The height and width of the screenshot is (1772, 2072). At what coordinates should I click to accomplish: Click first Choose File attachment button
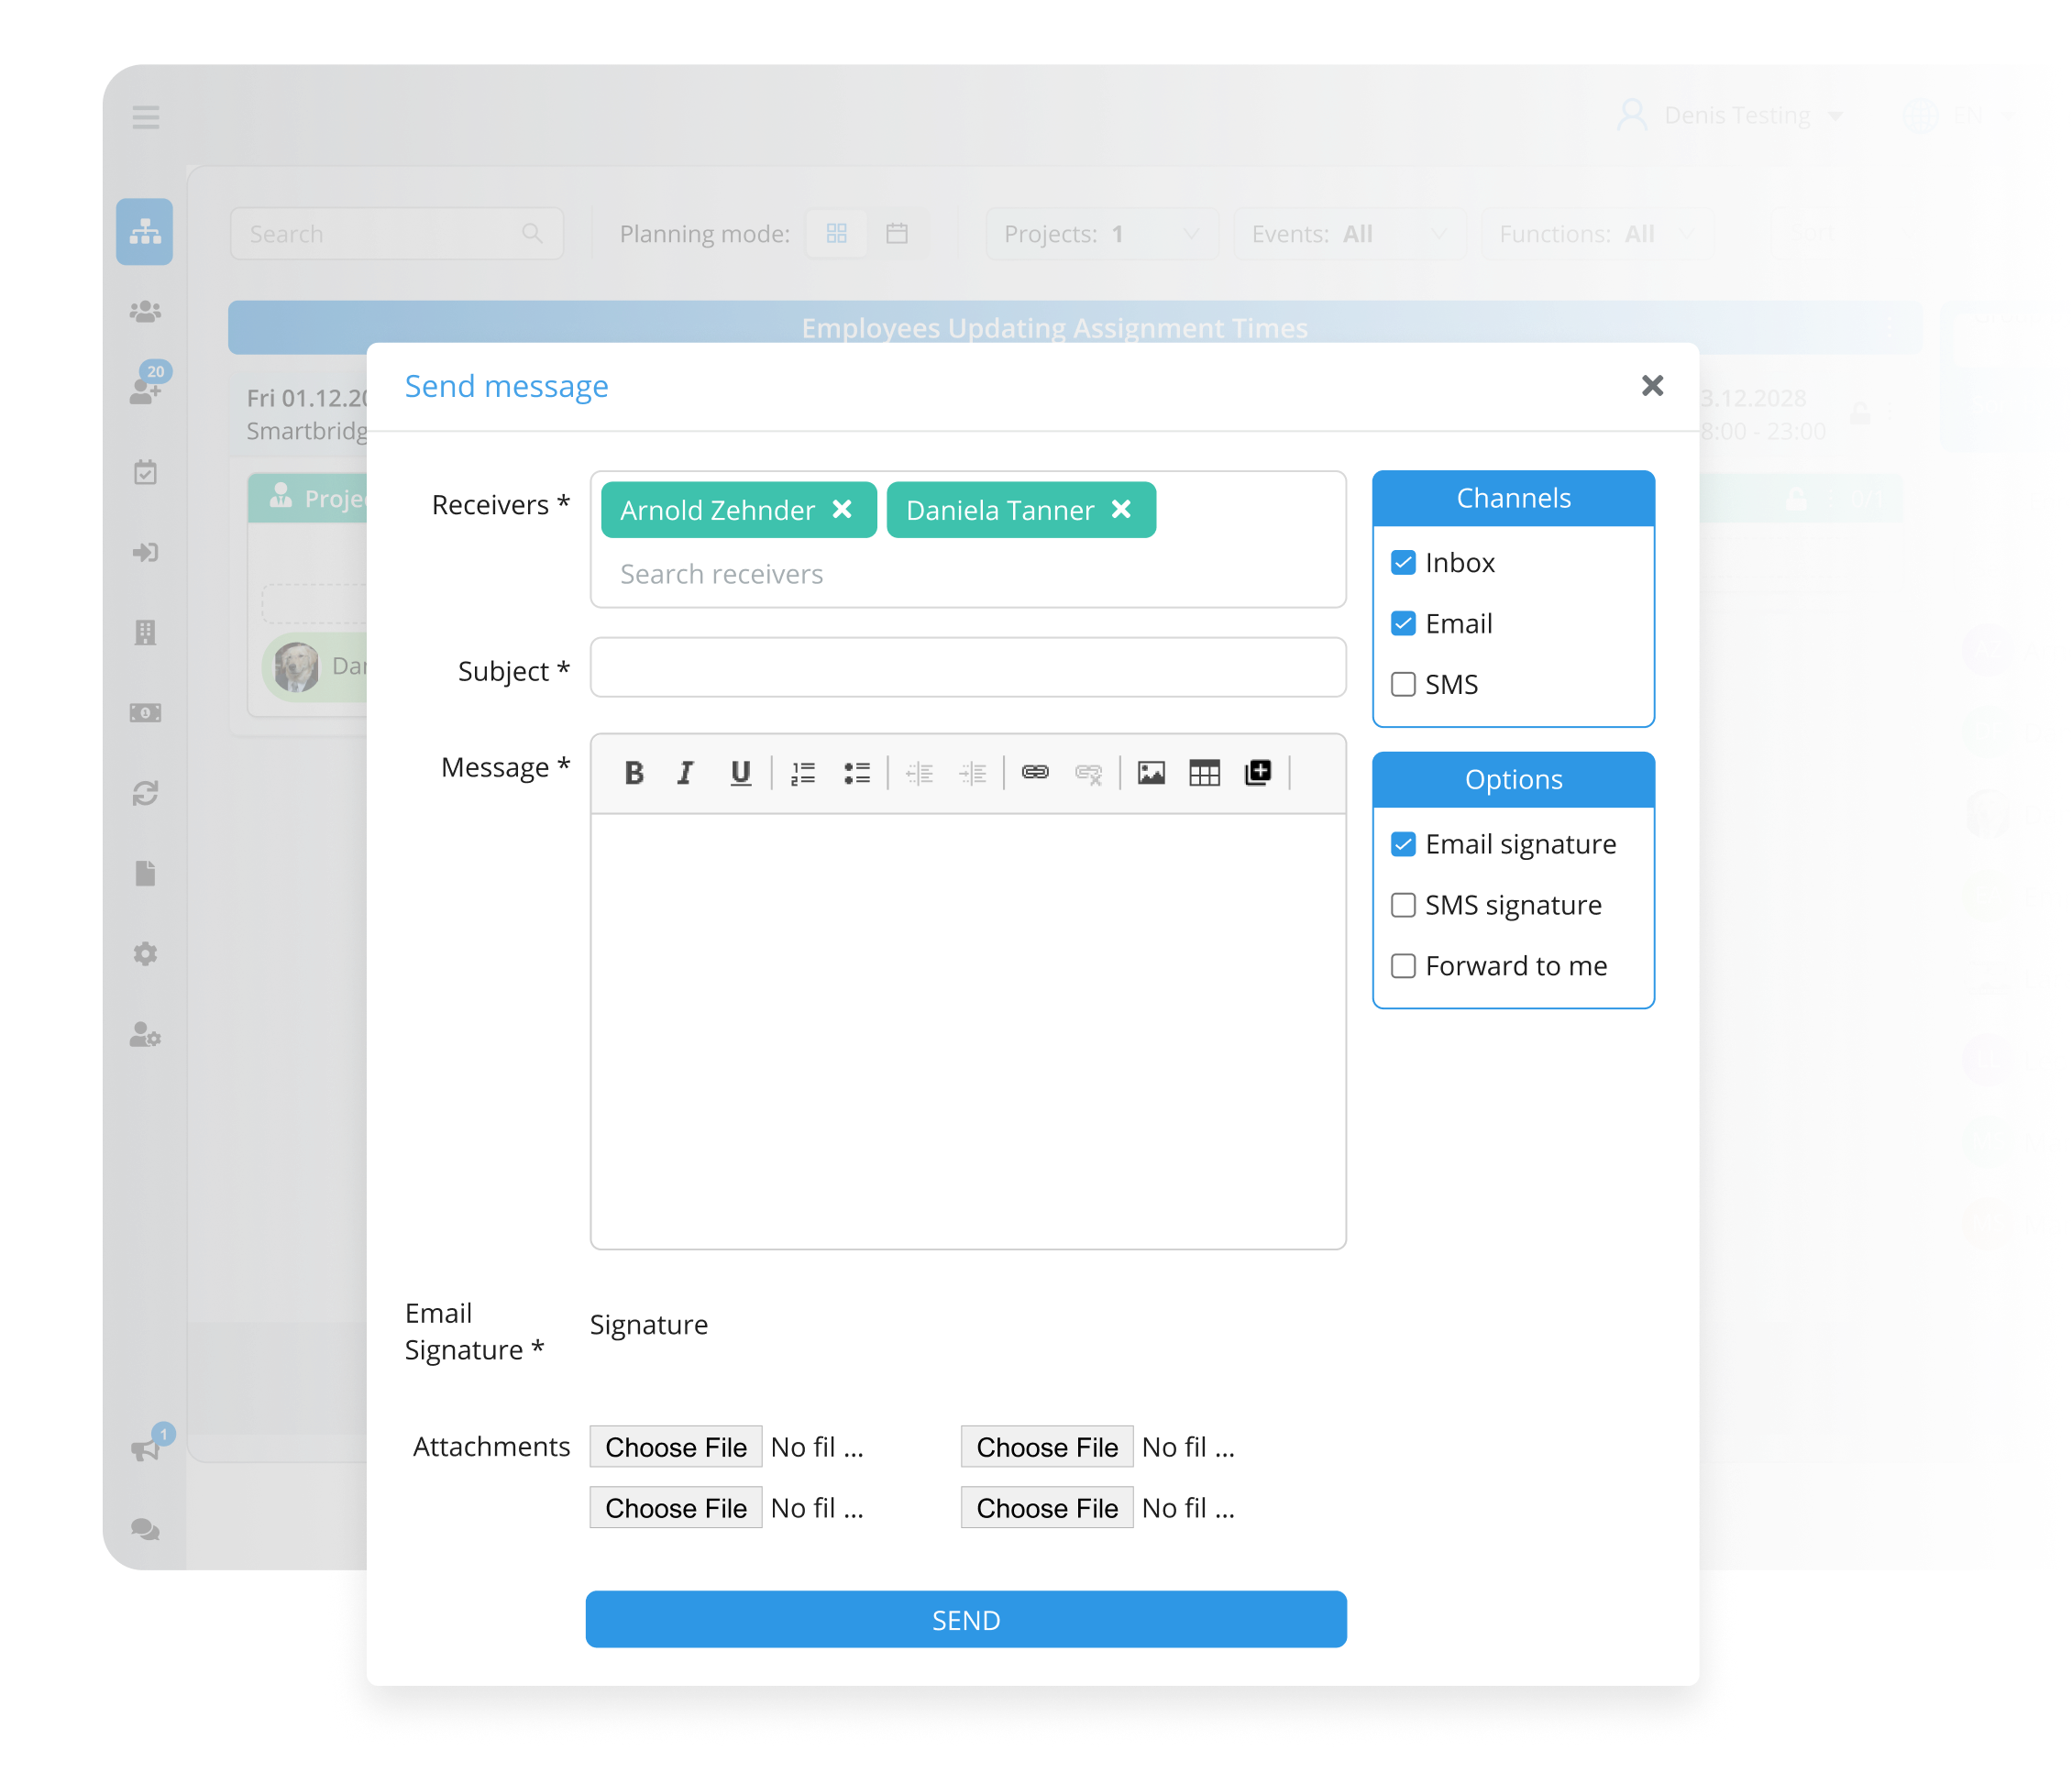[x=676, y=1447]
